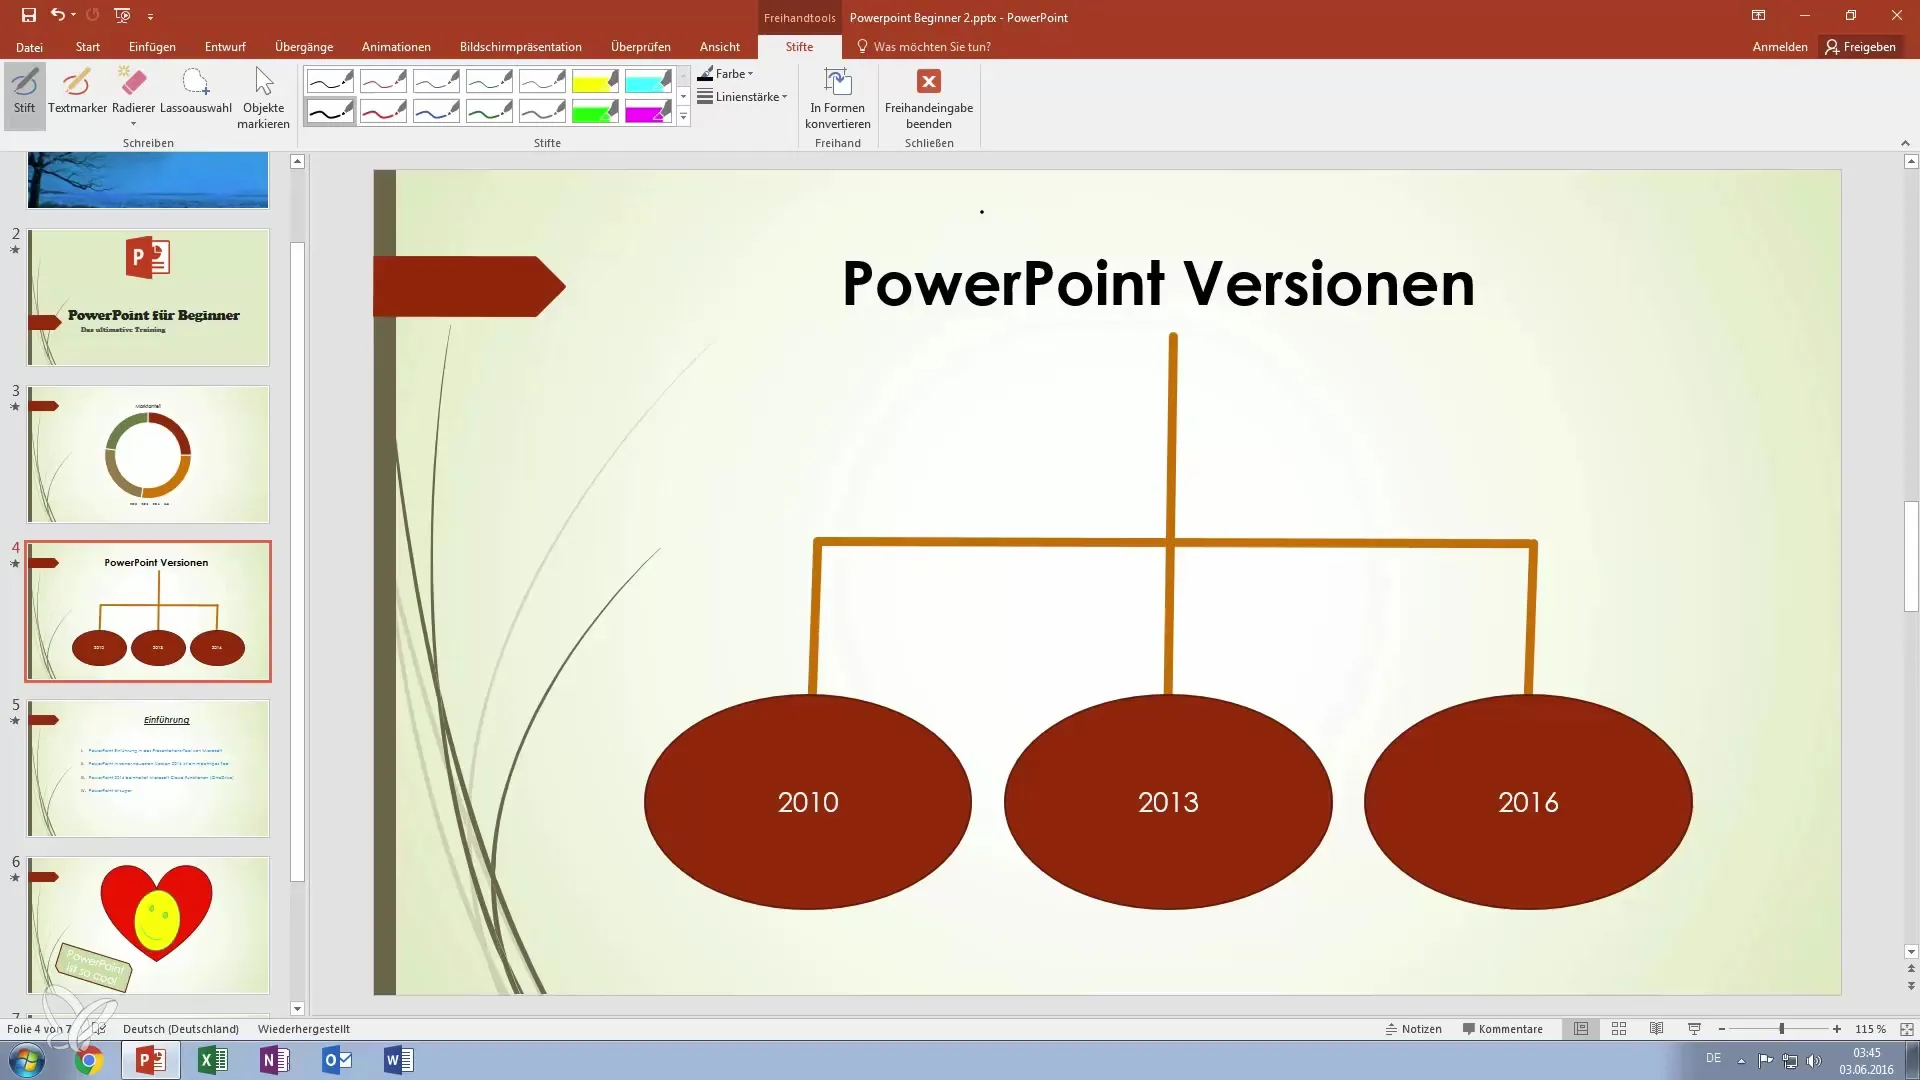The height and width of the screenshot is (1080, 1920).
Task: Select the thick red pen preset in bottom row
Action: 383,111
